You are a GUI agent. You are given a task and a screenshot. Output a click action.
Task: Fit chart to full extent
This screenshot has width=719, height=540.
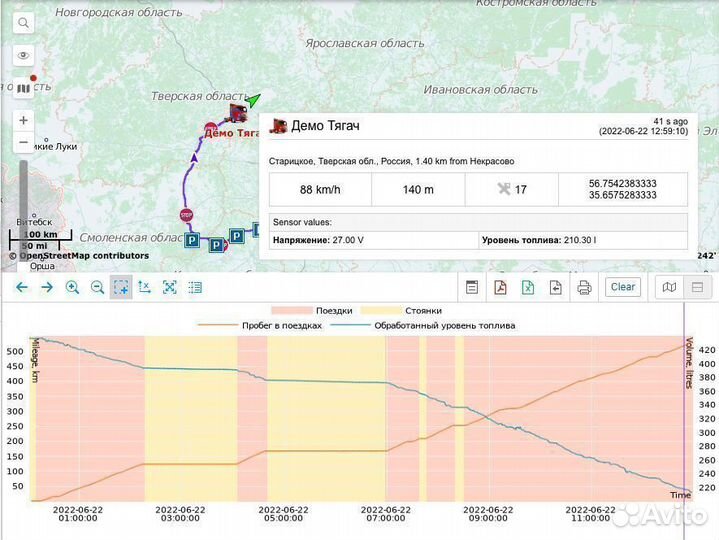tap(170, 287)
